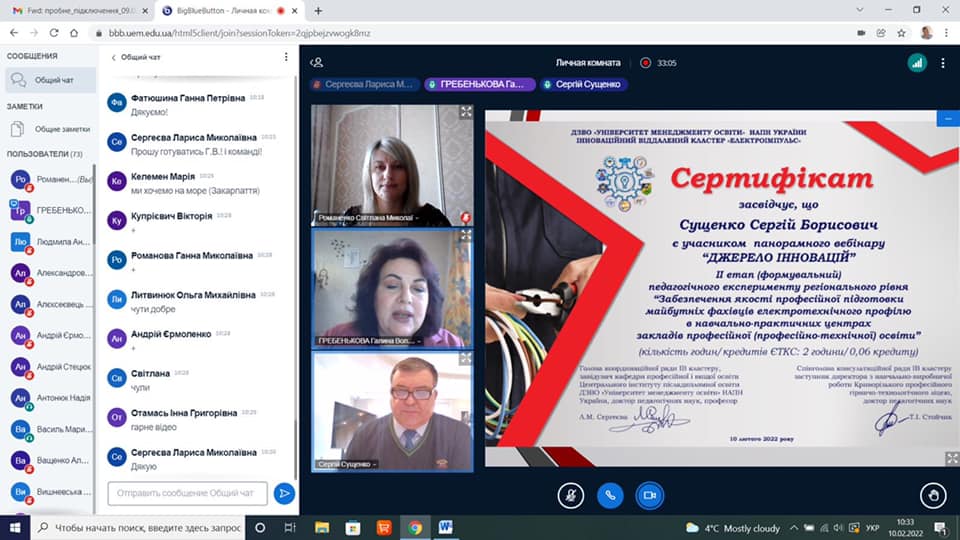Toggle the user list panel icon
Screen dimensions: 960x540
point(317,62)
